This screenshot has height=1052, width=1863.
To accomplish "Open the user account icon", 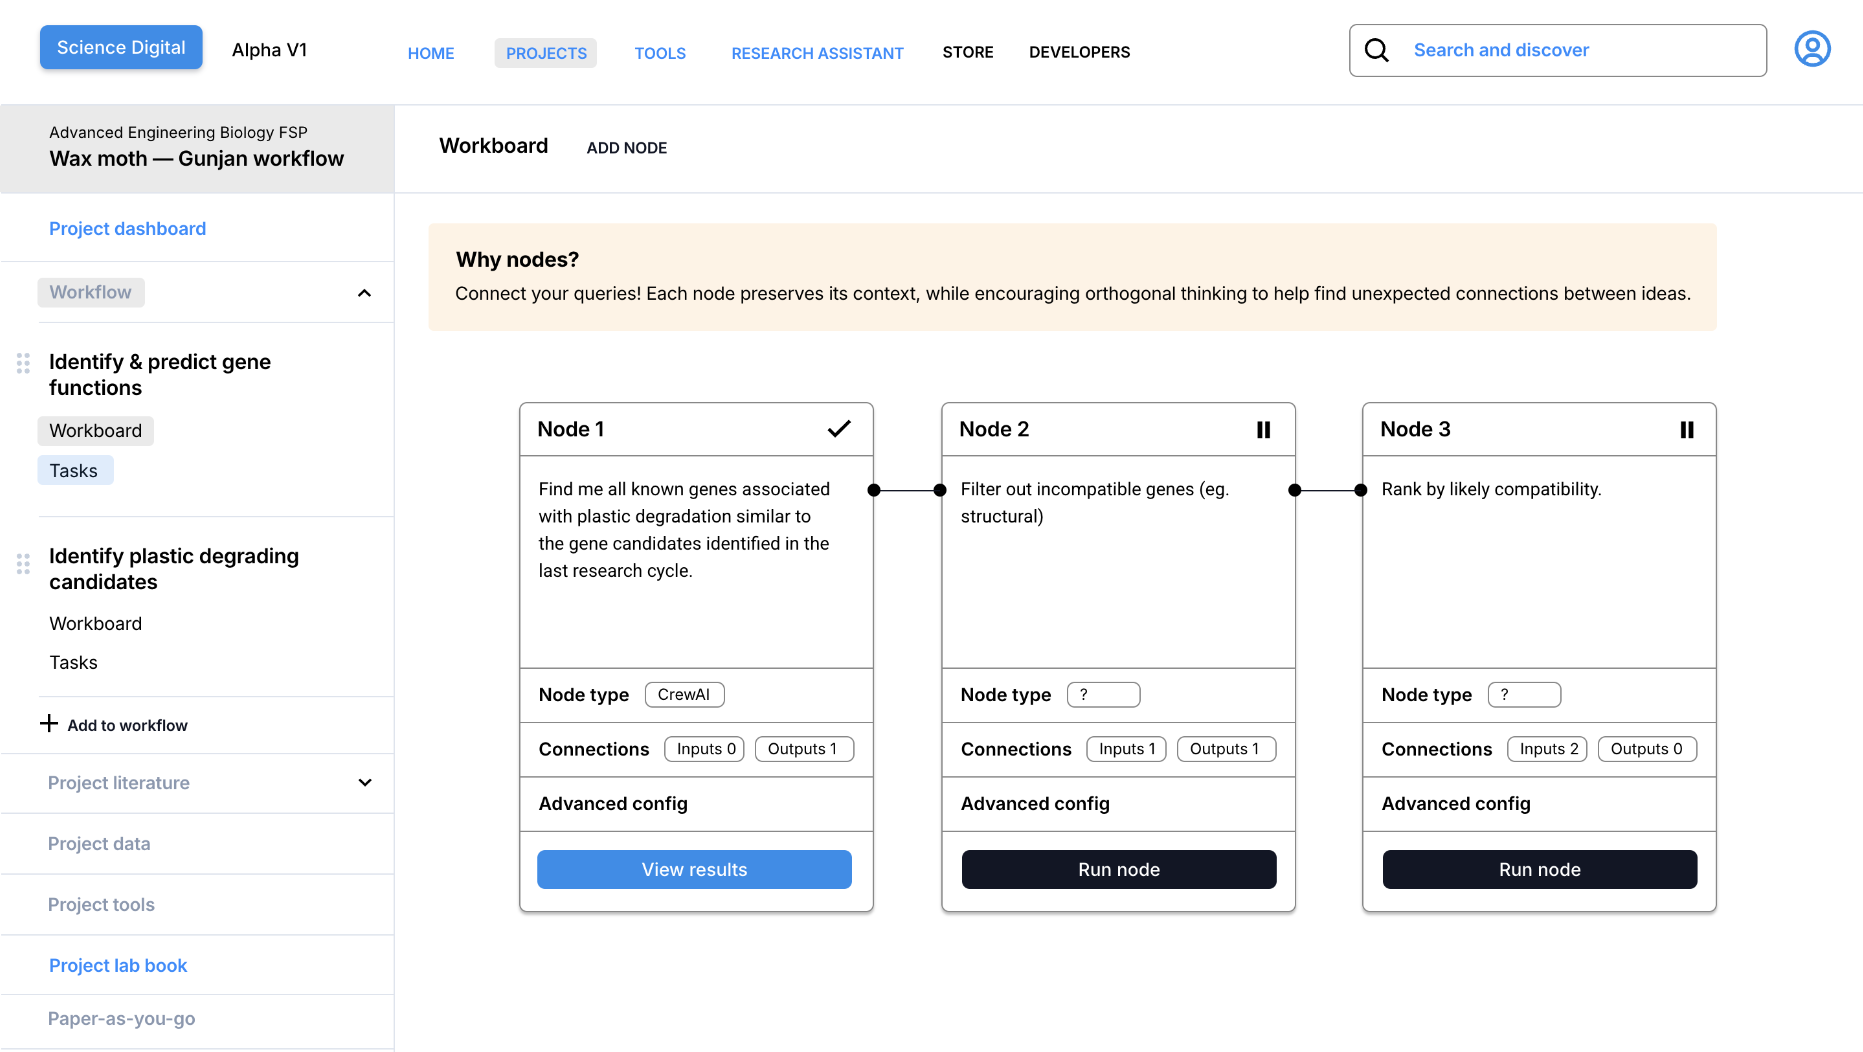I will 1813,48.
